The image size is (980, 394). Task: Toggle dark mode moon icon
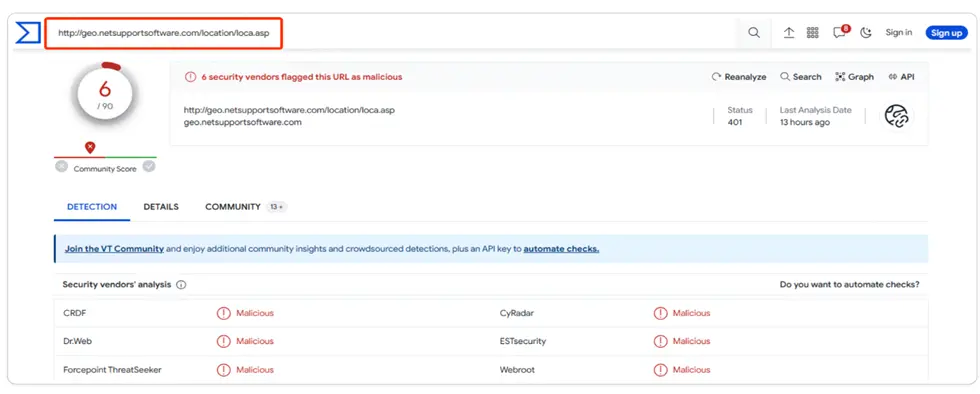tap(866, 33)
